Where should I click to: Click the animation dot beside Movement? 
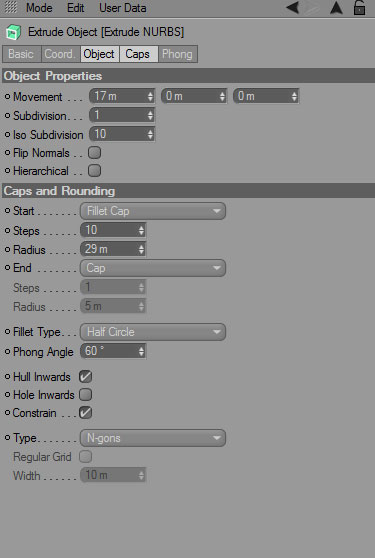click(7, 96)
